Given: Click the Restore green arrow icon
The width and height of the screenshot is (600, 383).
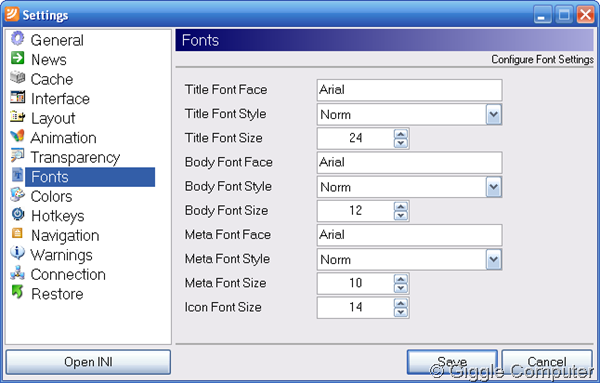Looking at the screenshot, I should (x=18, y=292).
